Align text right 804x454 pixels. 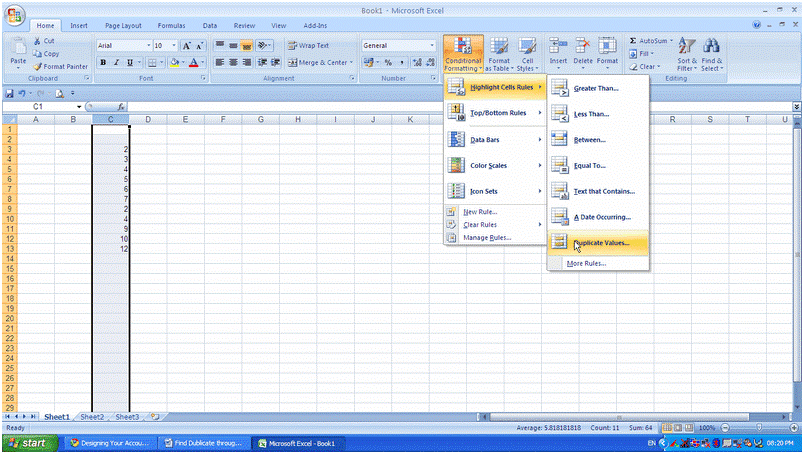point(246,63)
